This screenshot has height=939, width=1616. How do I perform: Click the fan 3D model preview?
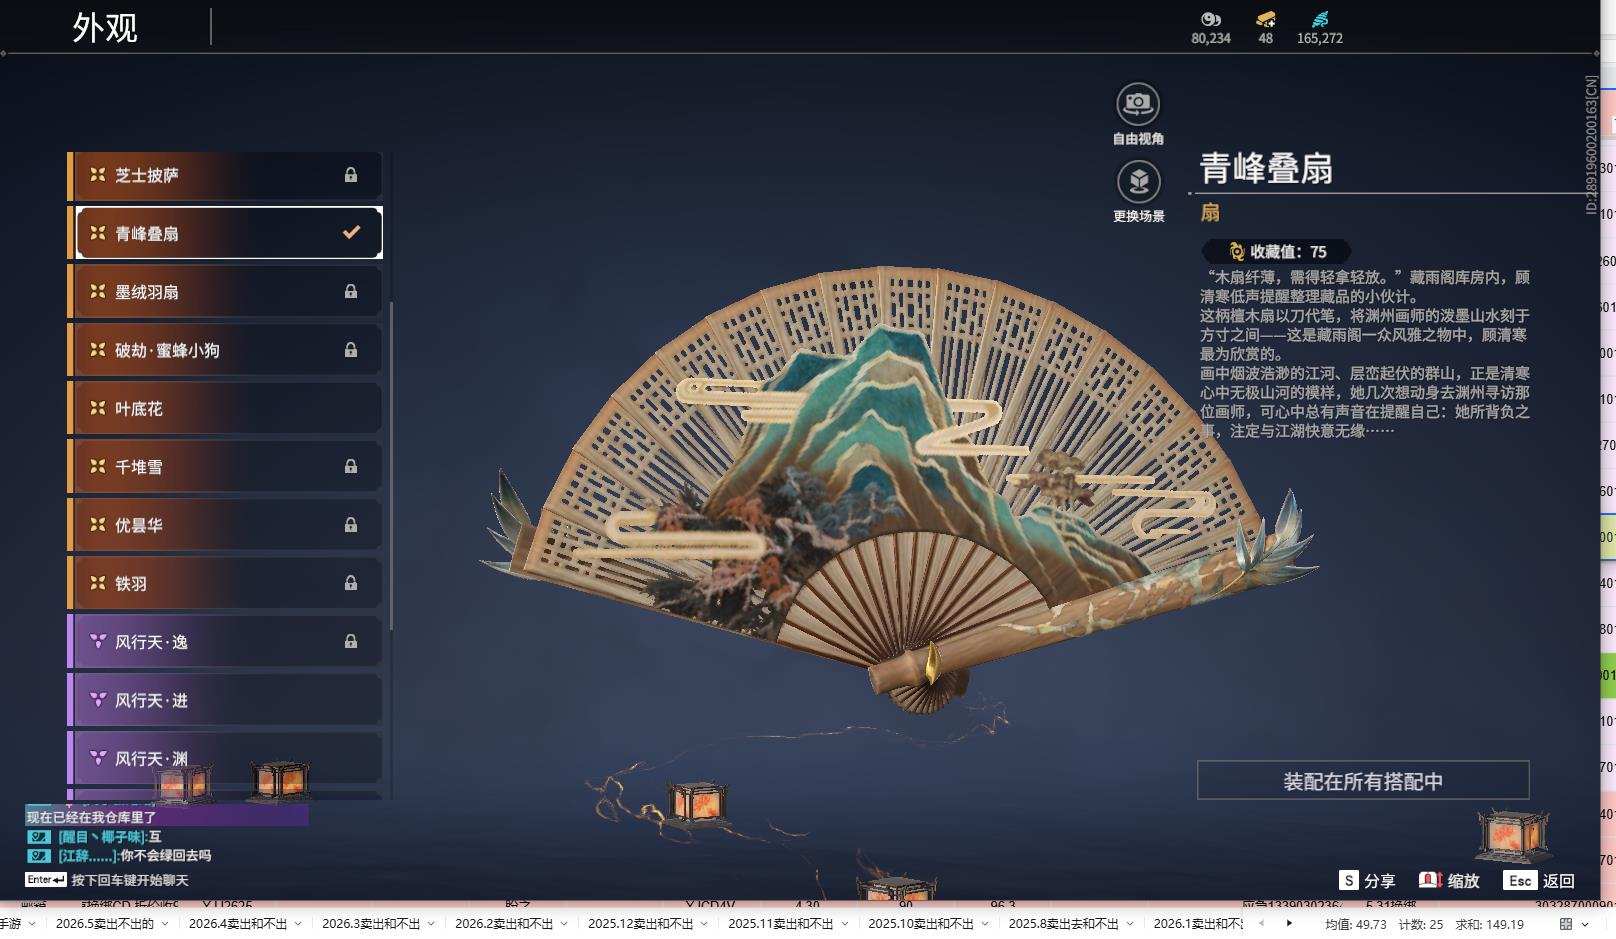pos(900,490)
